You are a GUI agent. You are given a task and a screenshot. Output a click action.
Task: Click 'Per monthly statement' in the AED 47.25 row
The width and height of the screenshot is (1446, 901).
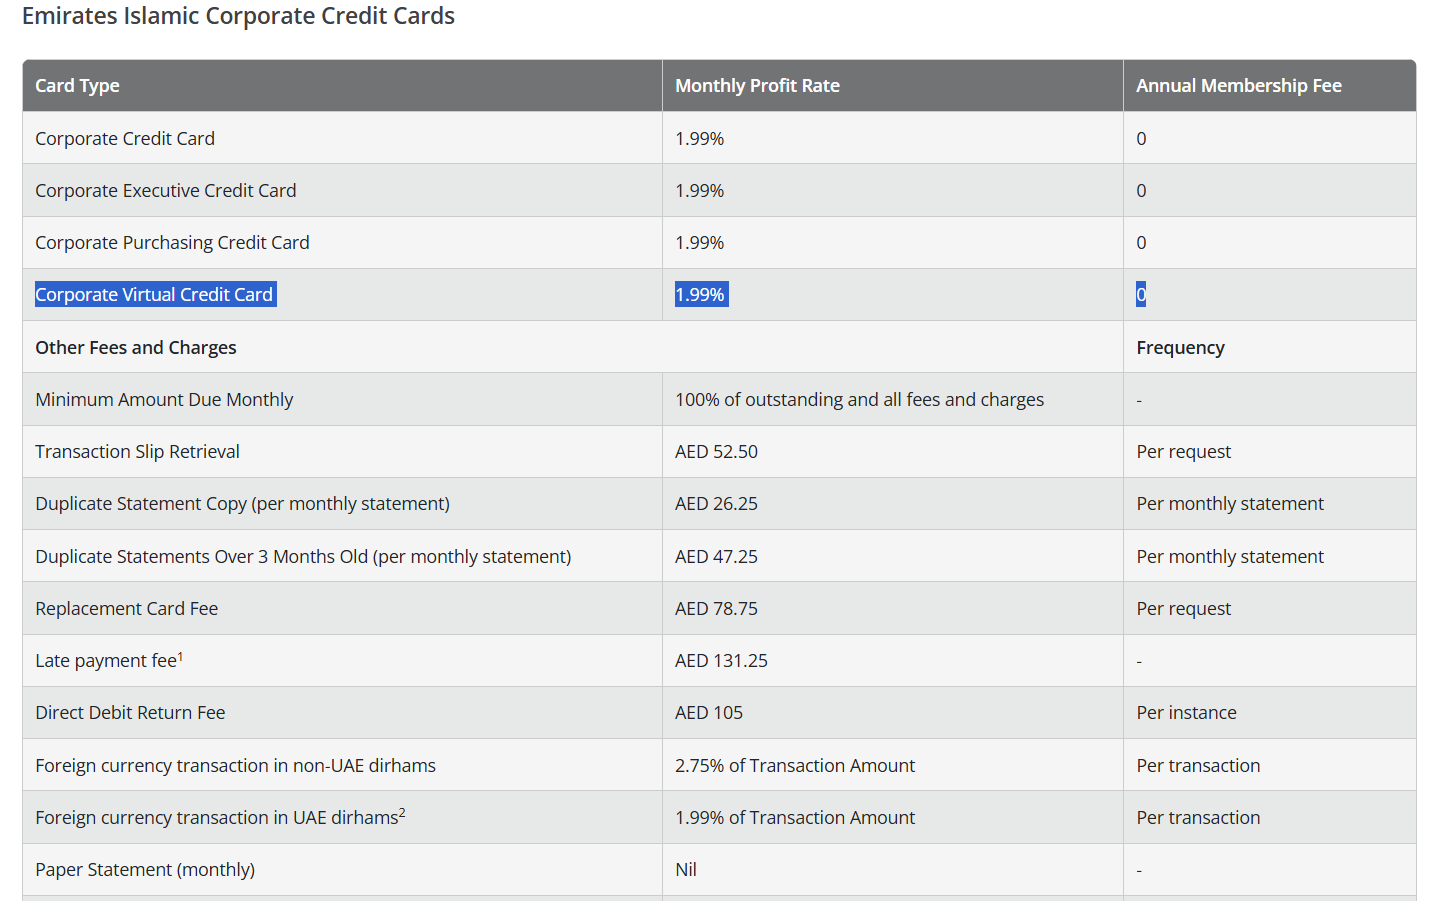pos(1230,557)
